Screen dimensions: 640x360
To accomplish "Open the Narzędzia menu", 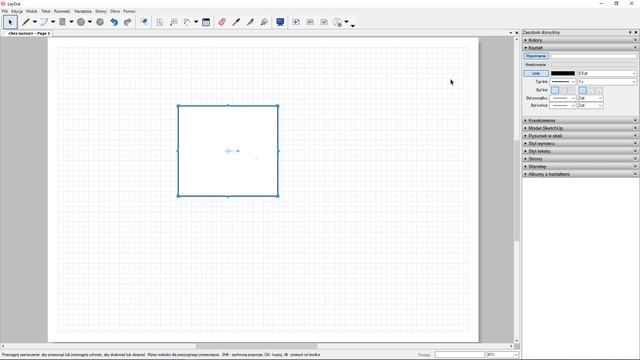I will coord(83,11).
